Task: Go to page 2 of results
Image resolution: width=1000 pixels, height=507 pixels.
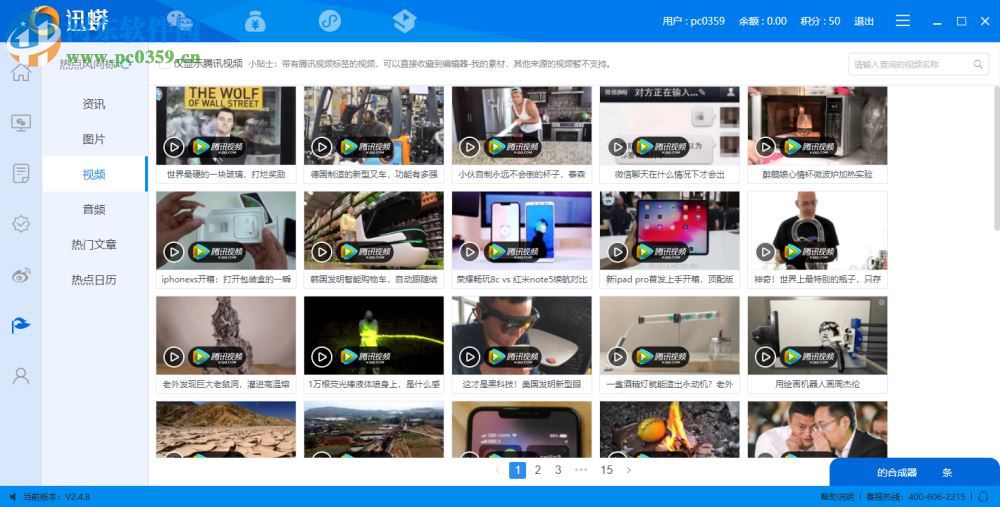Action: click(x=538, y=470)
